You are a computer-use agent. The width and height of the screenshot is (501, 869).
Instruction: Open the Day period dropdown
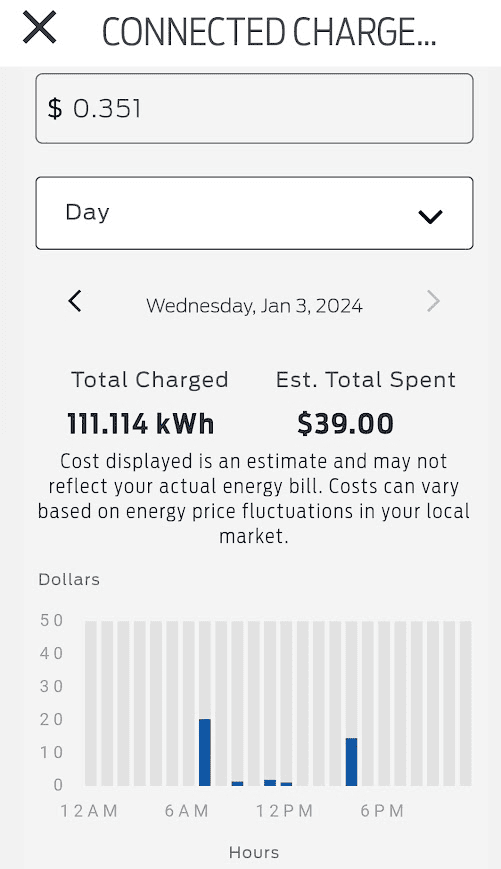(254, 213)
